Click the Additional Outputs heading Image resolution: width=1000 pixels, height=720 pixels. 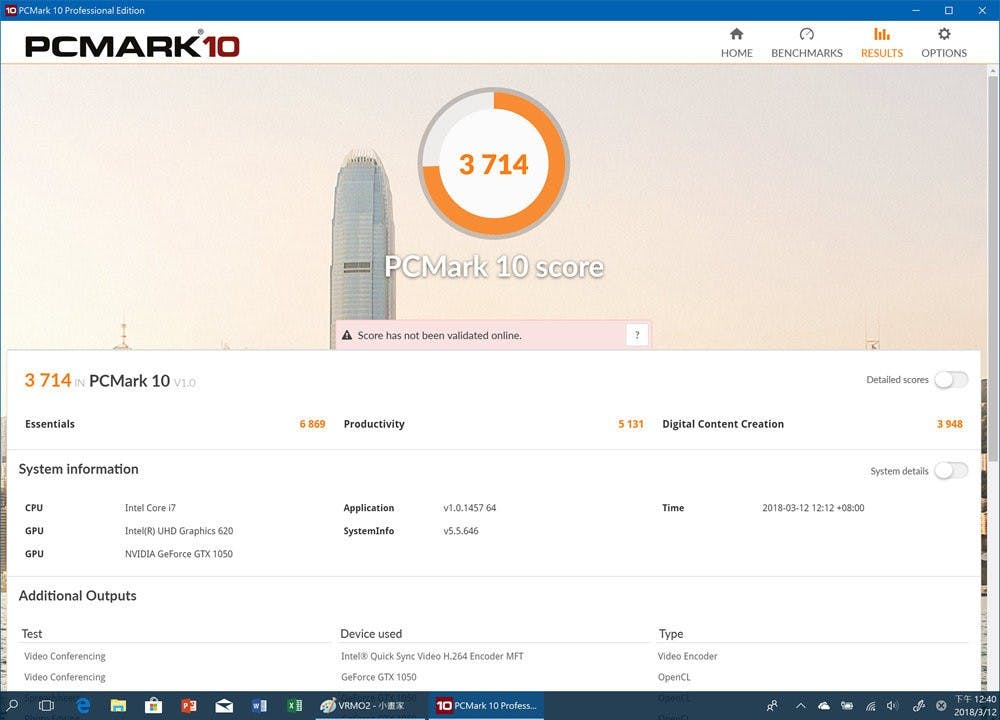77,595
